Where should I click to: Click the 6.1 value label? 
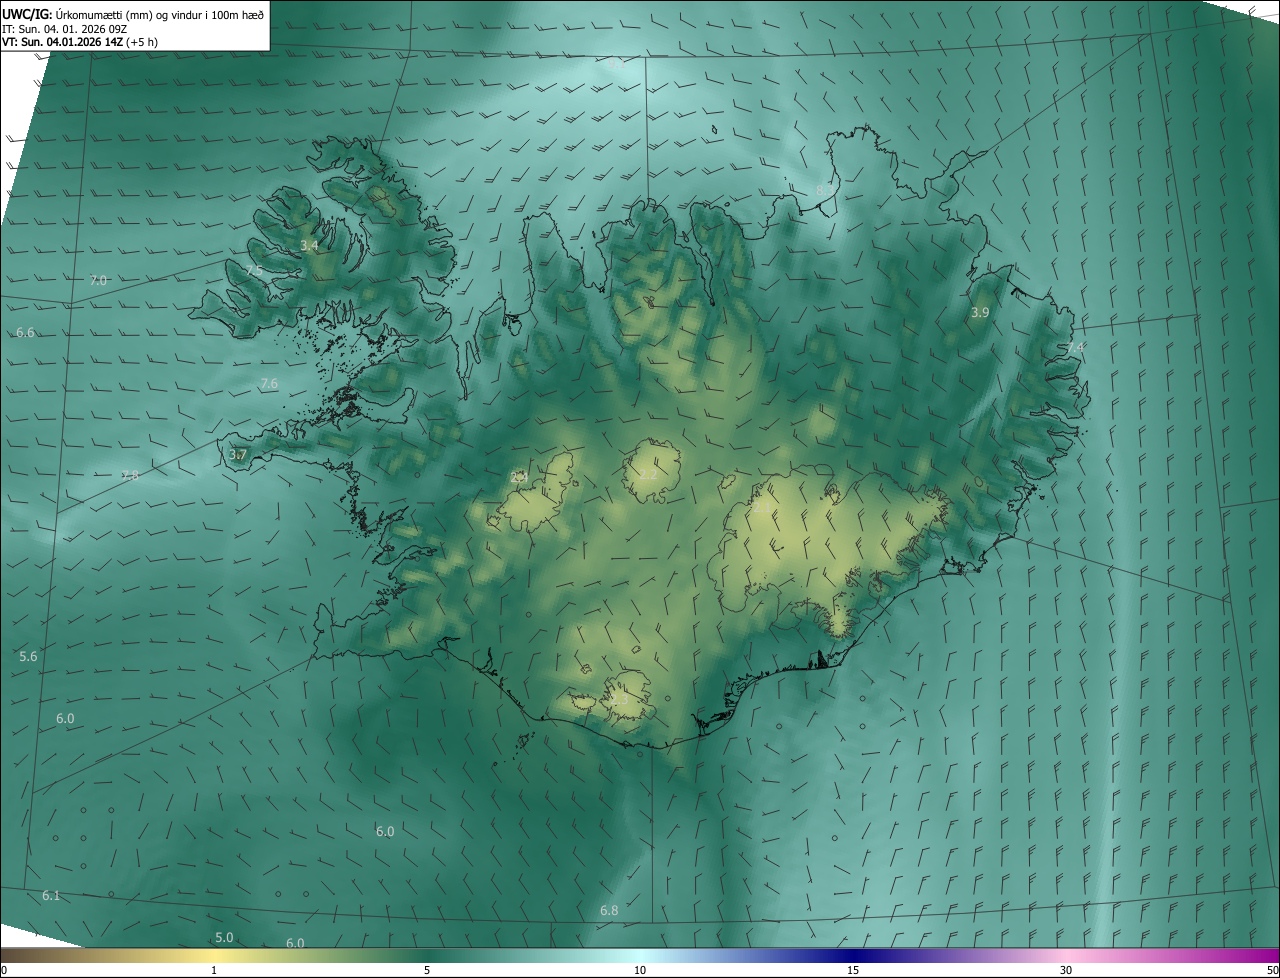pos(51,896)
